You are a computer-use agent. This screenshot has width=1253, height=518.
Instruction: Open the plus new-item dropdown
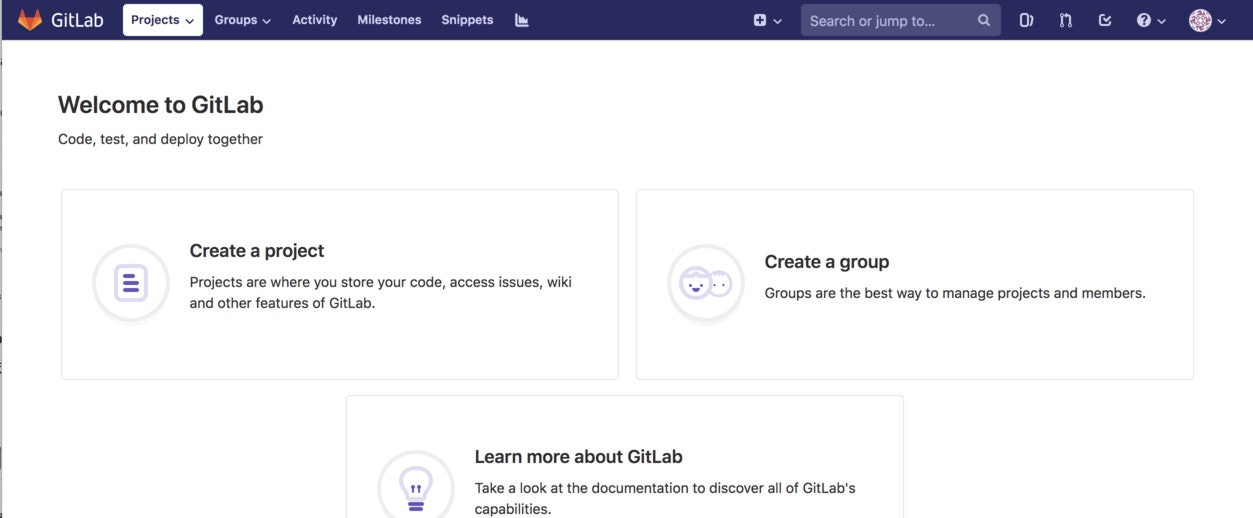tap(767, 20)
